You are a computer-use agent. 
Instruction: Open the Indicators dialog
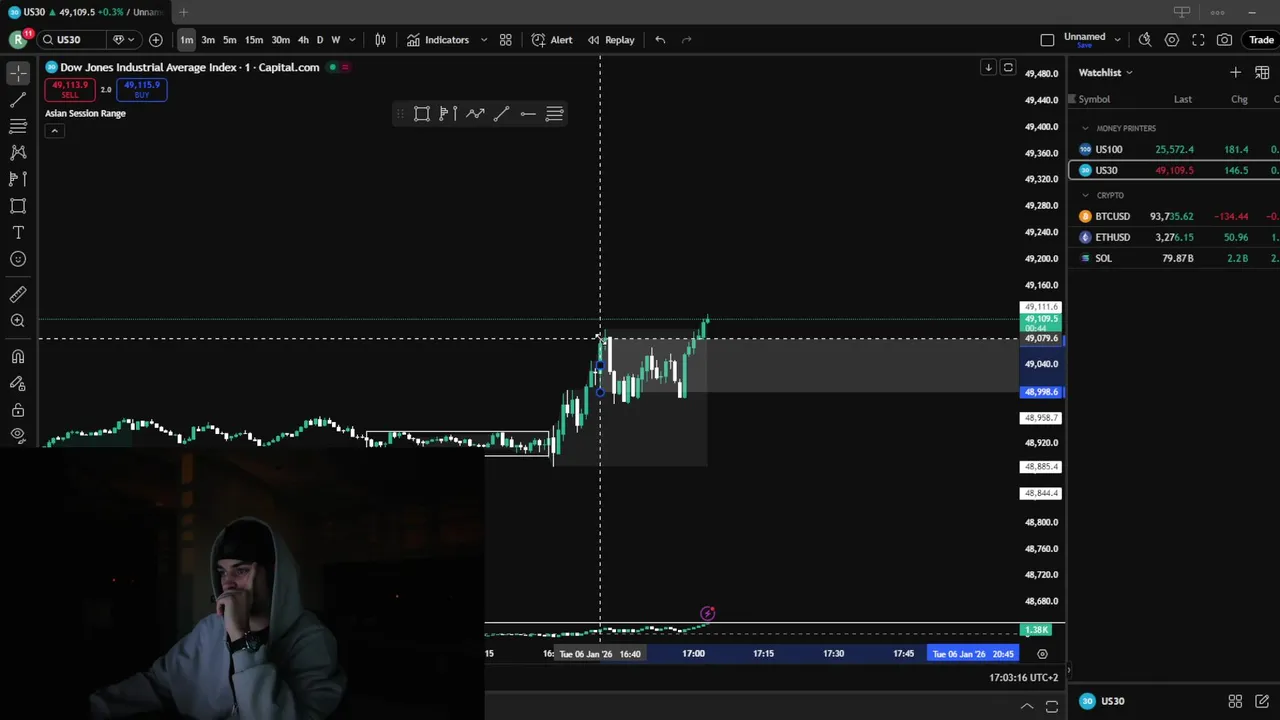[x=438, y=40]
